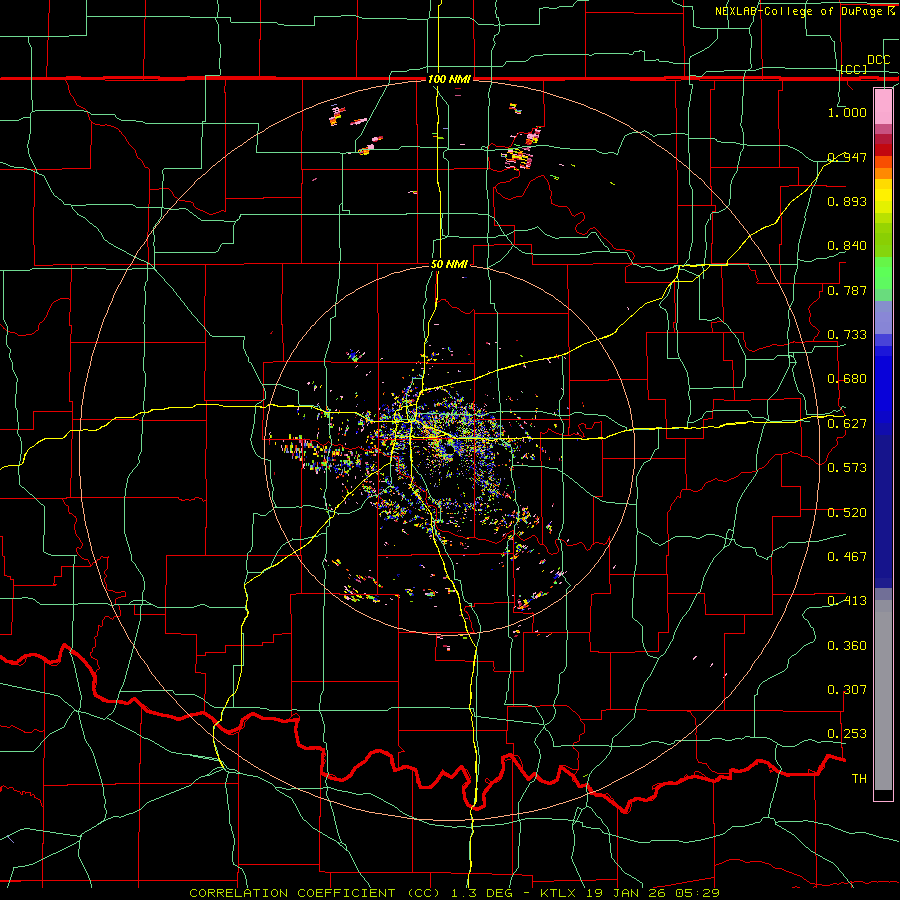
Task: Pick the pink band atop the color scale
Action: [883, 106]
